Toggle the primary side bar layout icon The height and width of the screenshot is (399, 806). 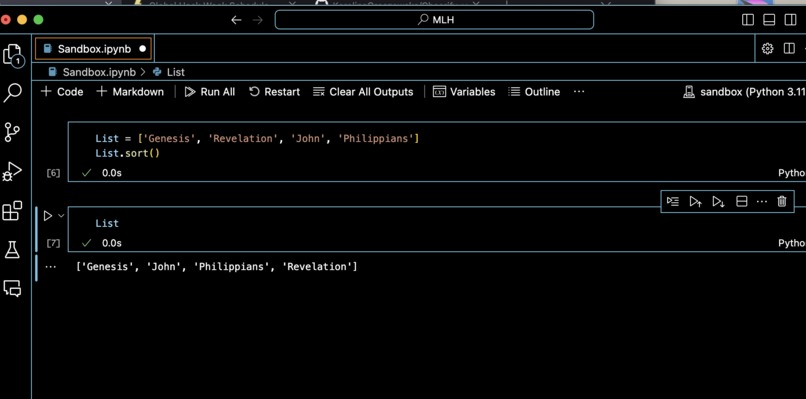[x=748, y=20]
